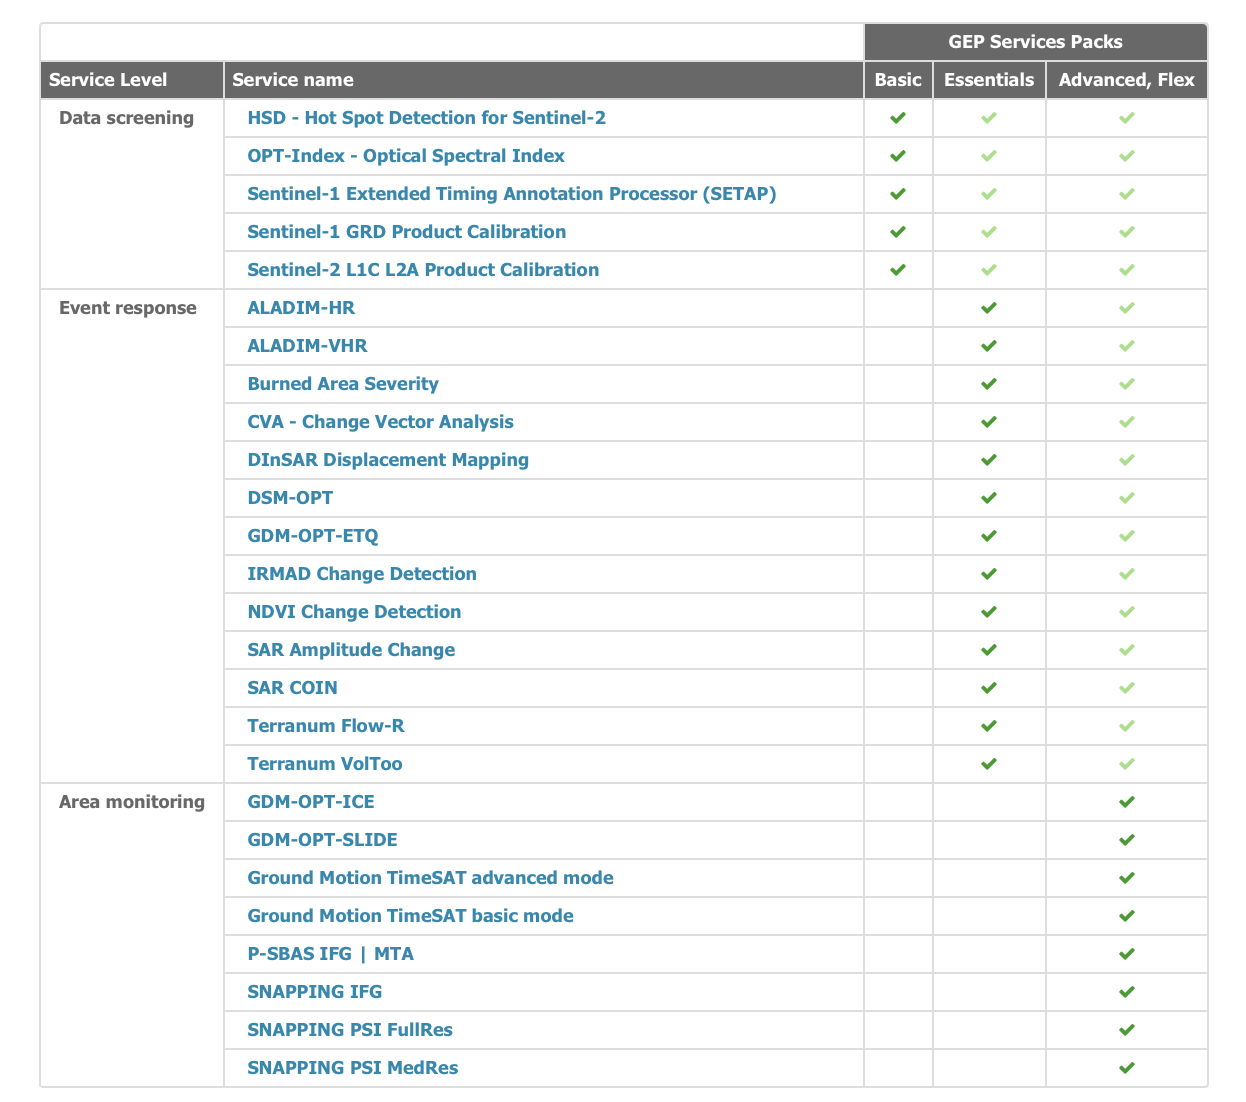The image size is (1246, 1102).
Task: Click Basic checkmark for Sentinel-2 L1C L2A
Action: coord(898,270)
